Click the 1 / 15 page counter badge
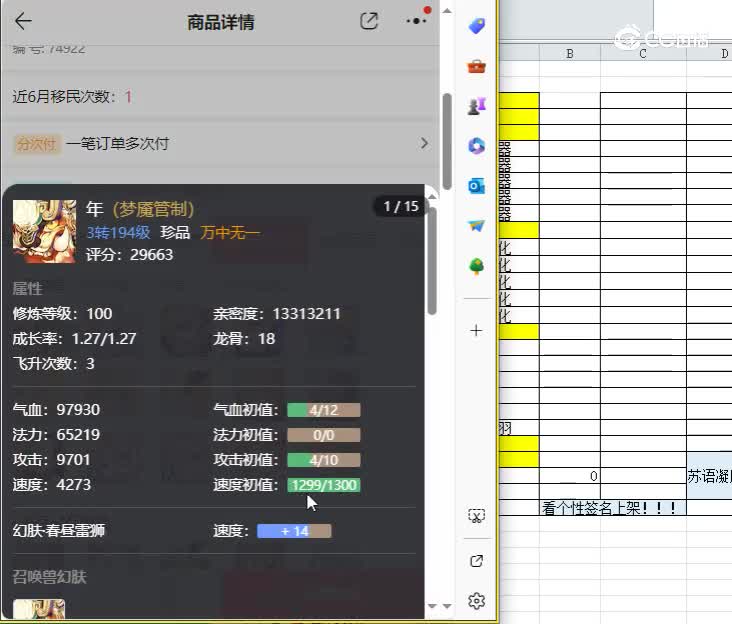The width and height of the screenshot is (732, 624). [400, 207]
